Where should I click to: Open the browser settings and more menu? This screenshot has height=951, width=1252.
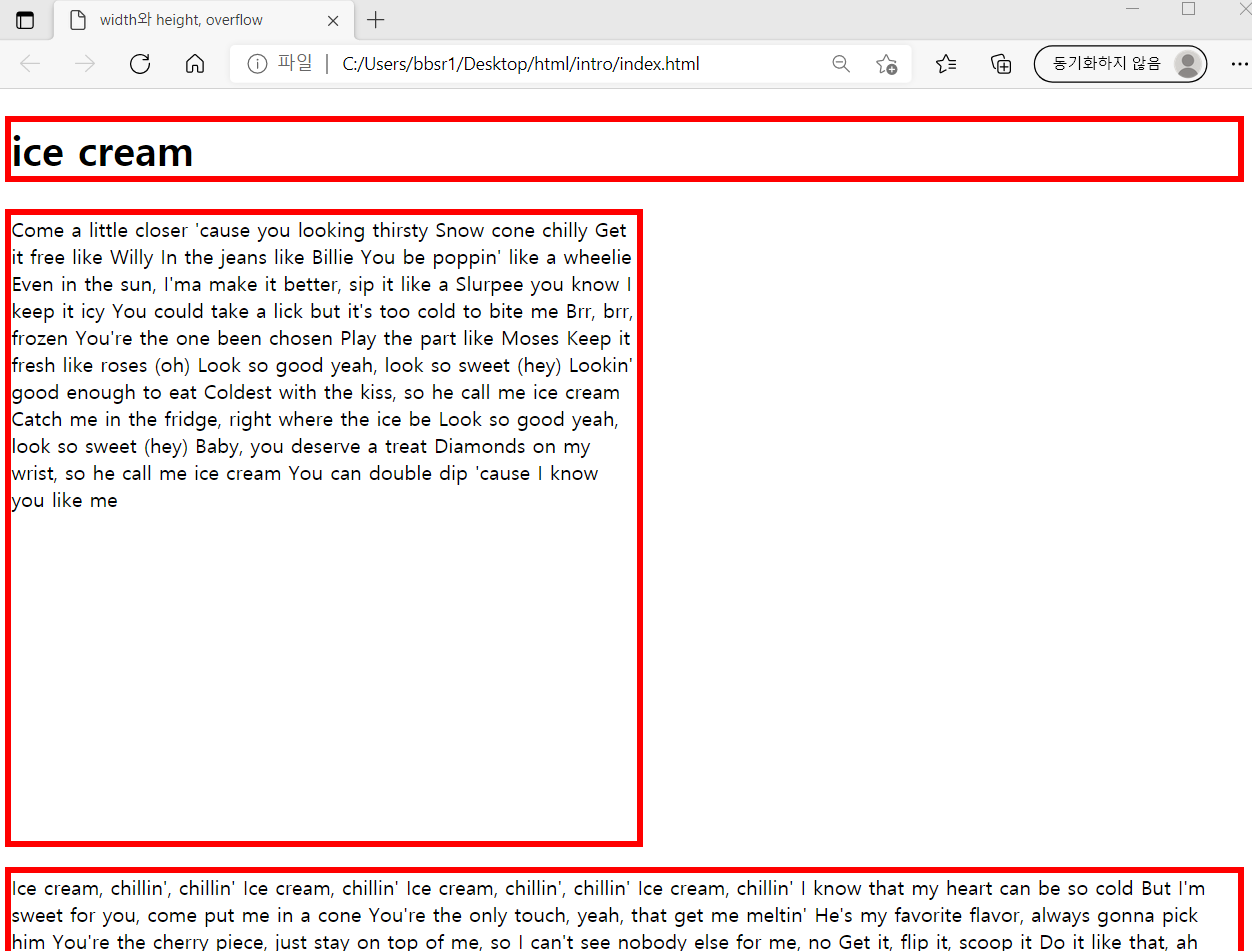tap(1239, 64)
